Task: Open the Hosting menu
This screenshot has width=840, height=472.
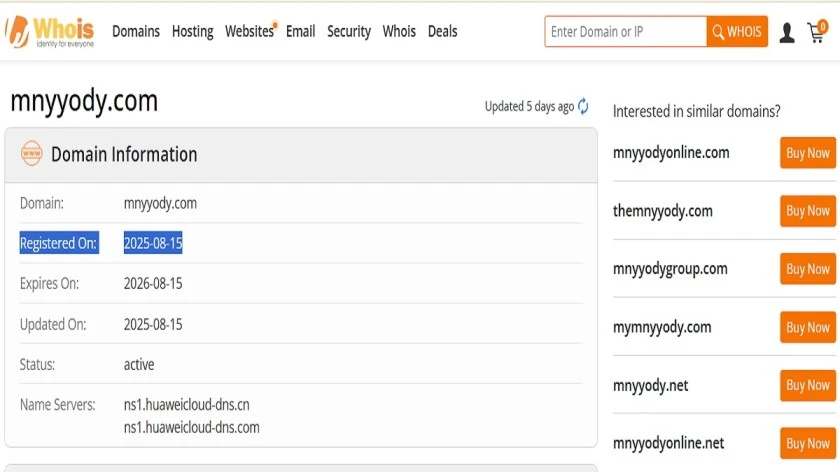Action: pos(192,32)
